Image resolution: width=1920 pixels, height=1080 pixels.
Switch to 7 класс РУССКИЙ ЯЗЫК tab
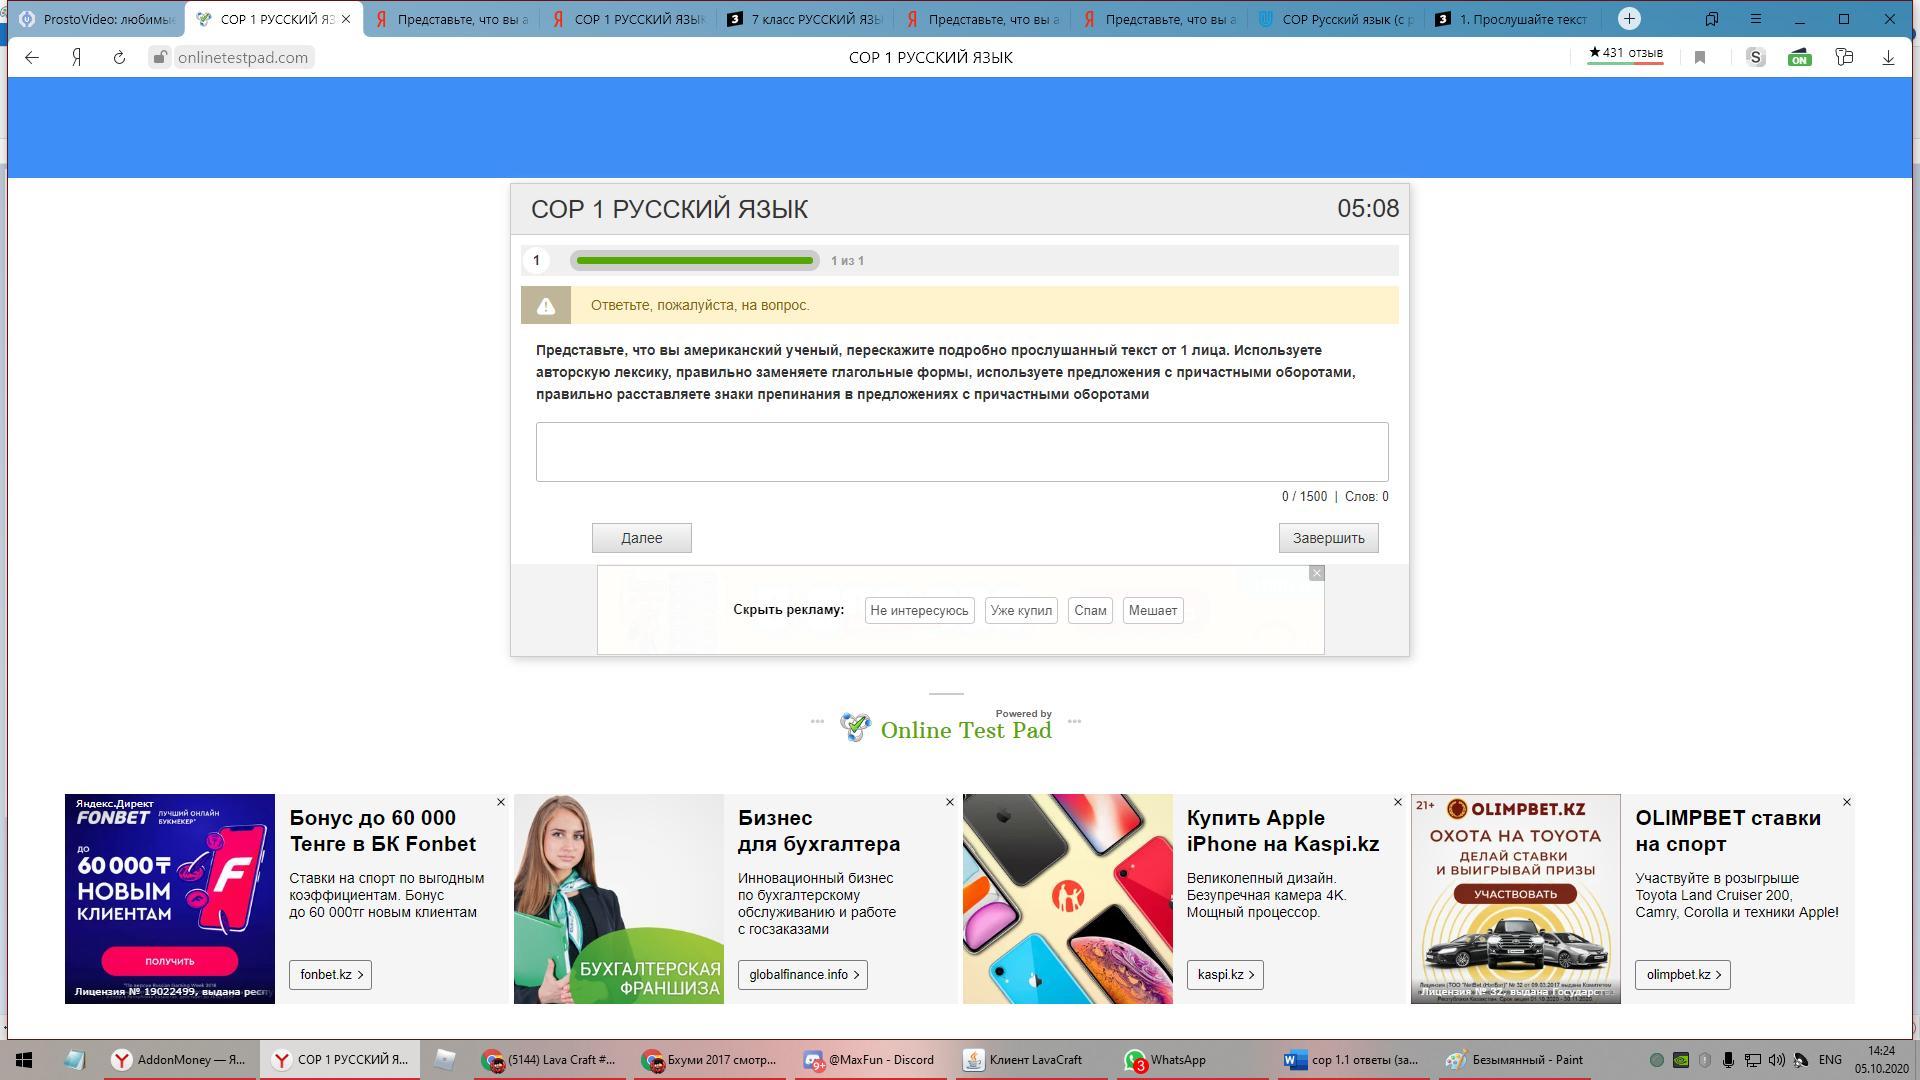click(x=805, y=18)
